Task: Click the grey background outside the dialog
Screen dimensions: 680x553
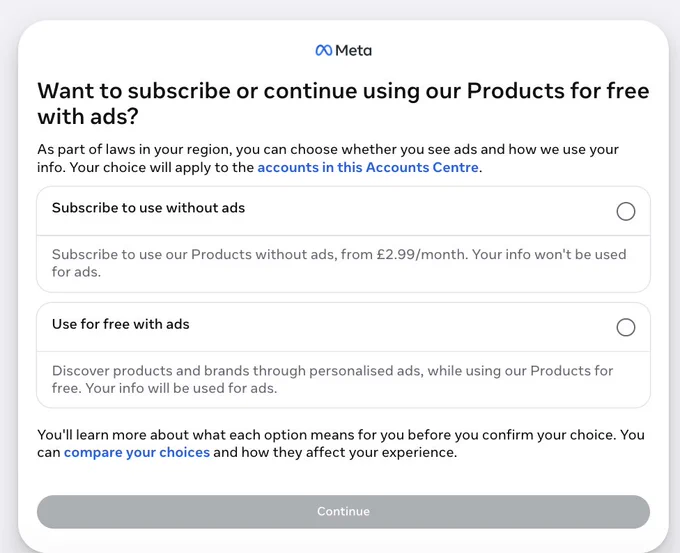Action: click(8, 278)
